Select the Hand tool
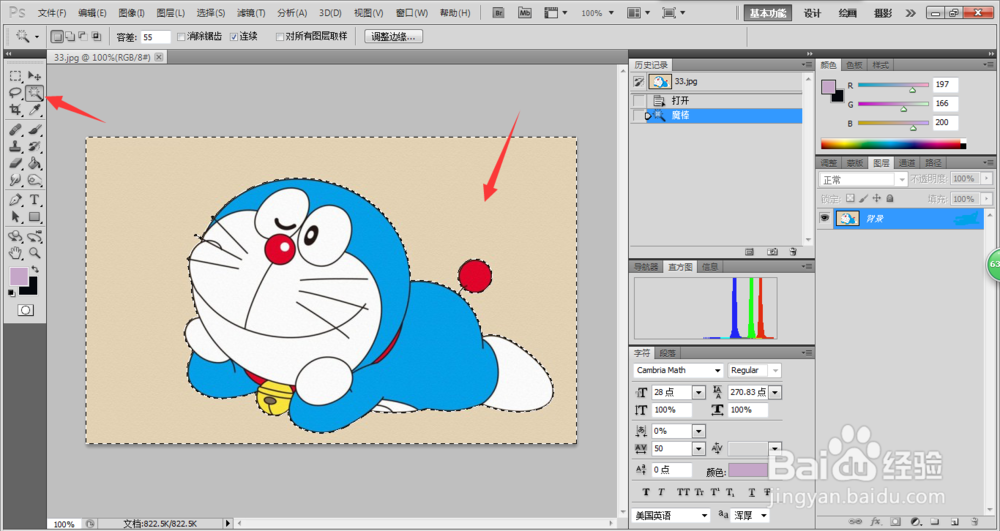 pyautogui.click(x=16, y=254)
